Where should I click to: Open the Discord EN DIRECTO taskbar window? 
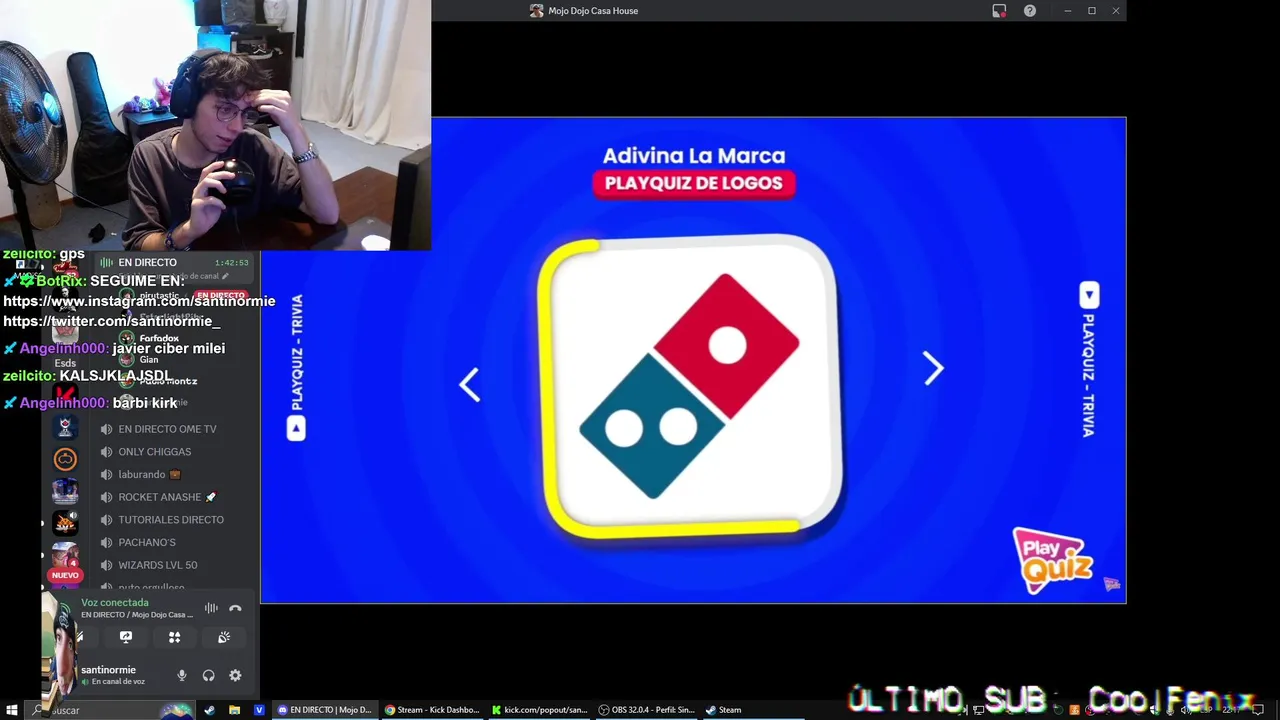point(325,710)
